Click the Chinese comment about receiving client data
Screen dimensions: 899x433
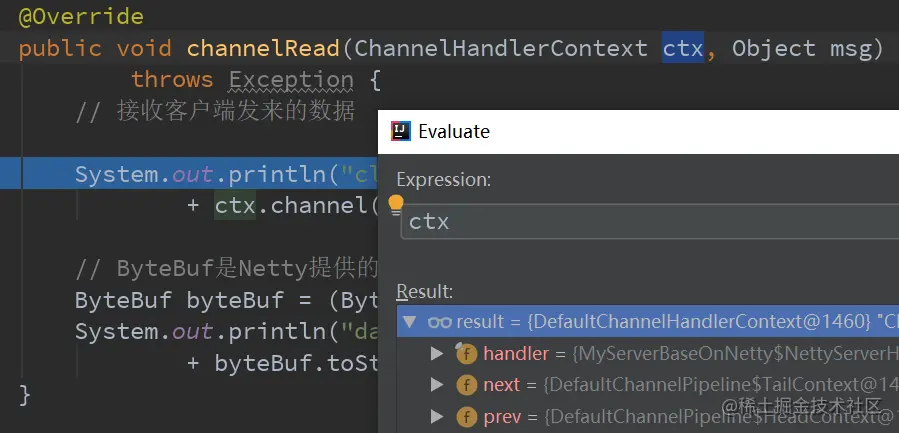(215, 111)
